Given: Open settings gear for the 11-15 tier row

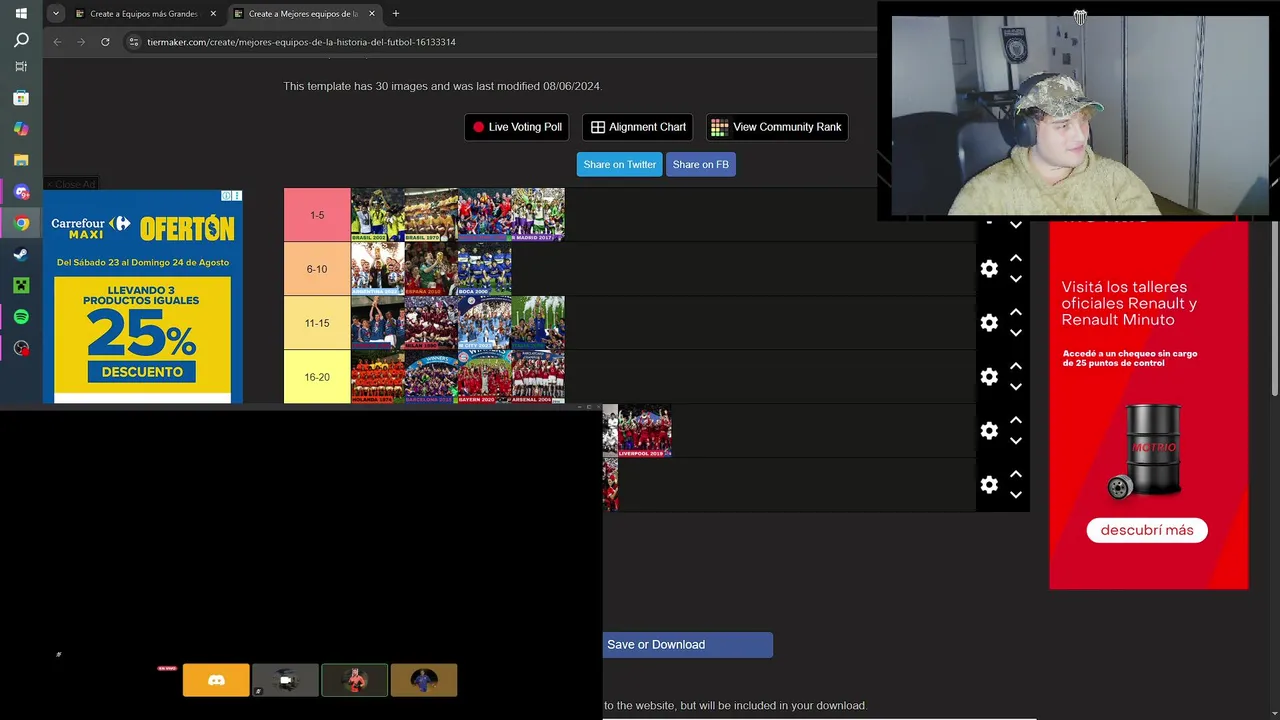Looking at the screenshot, I should tap(989, 323).
